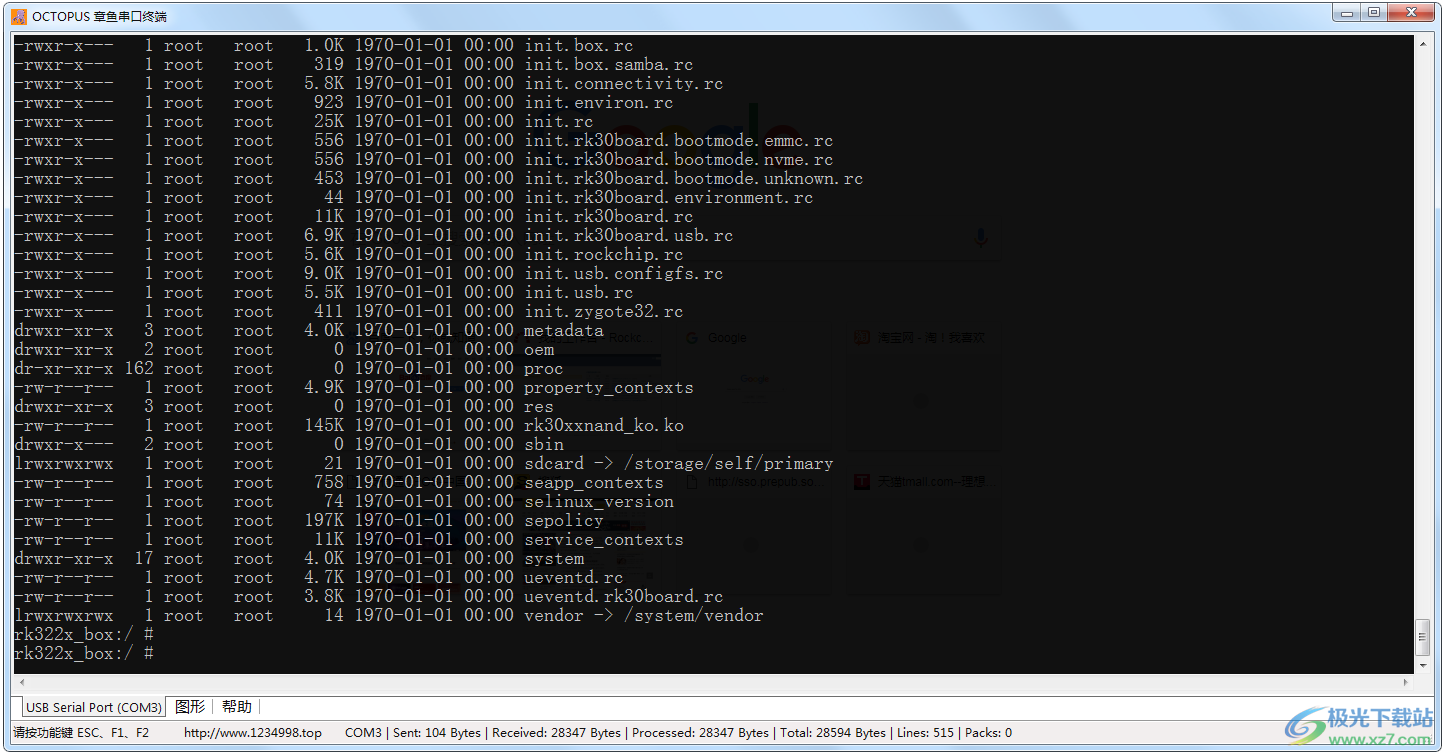Viewport: 1444px width, 756px height.
Task: Click the proc directory entry
Action: click(x=544, y=368)
